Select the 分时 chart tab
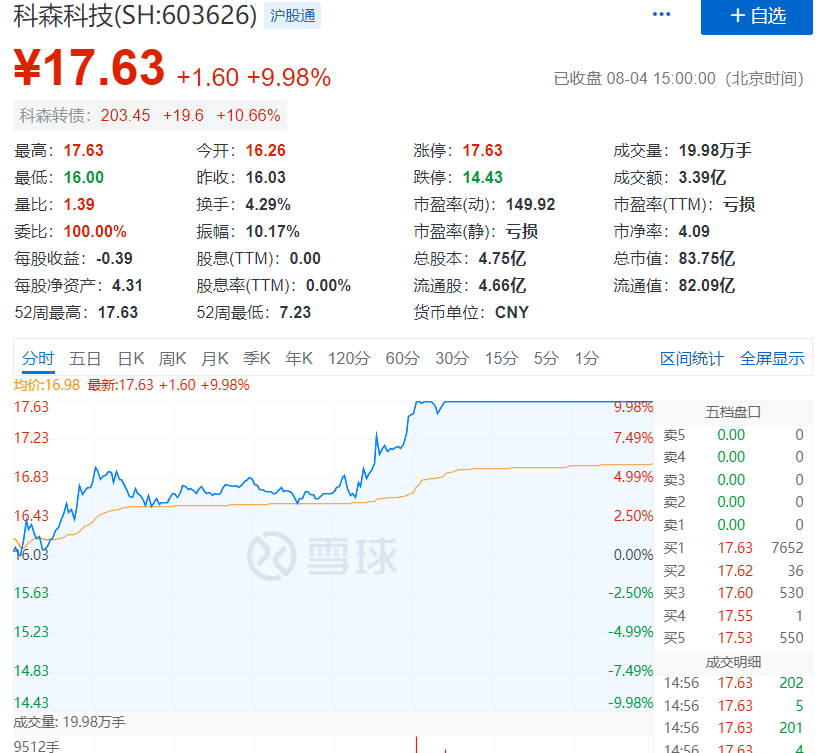 point(38,358)
